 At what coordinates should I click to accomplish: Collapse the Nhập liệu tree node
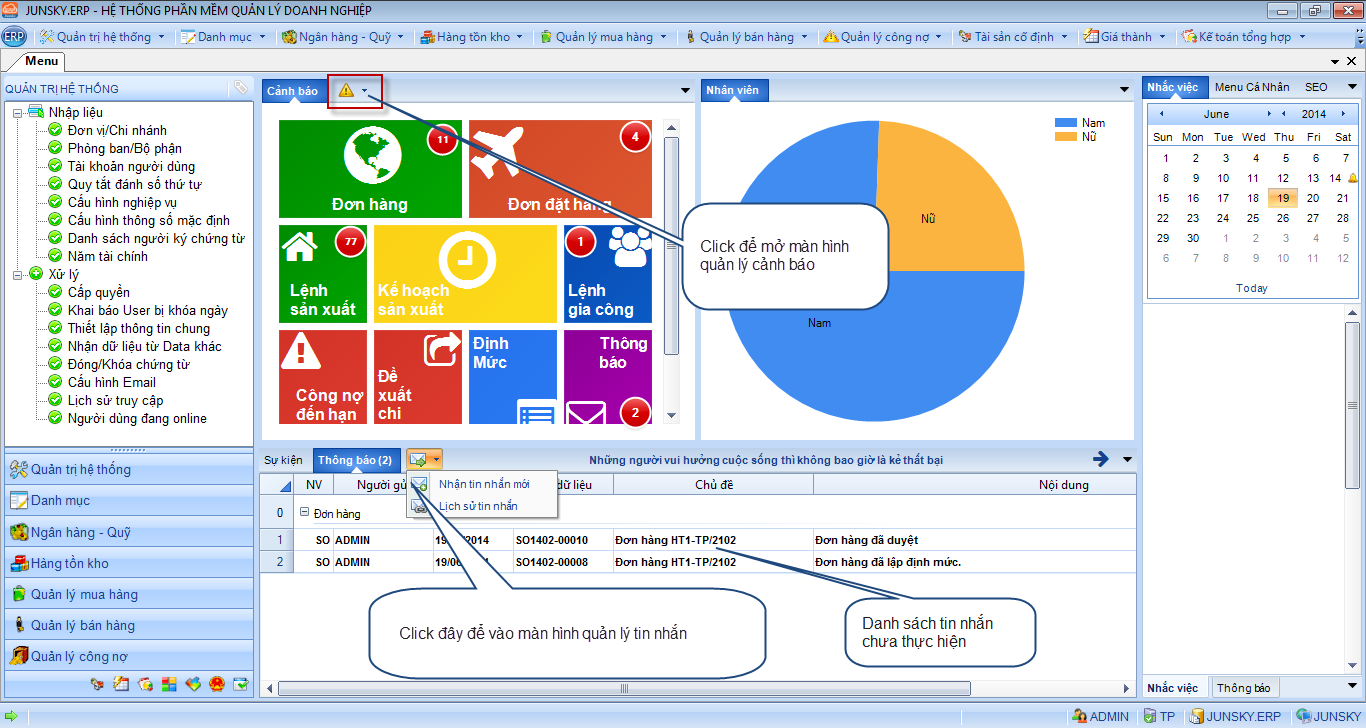point(18,113)
